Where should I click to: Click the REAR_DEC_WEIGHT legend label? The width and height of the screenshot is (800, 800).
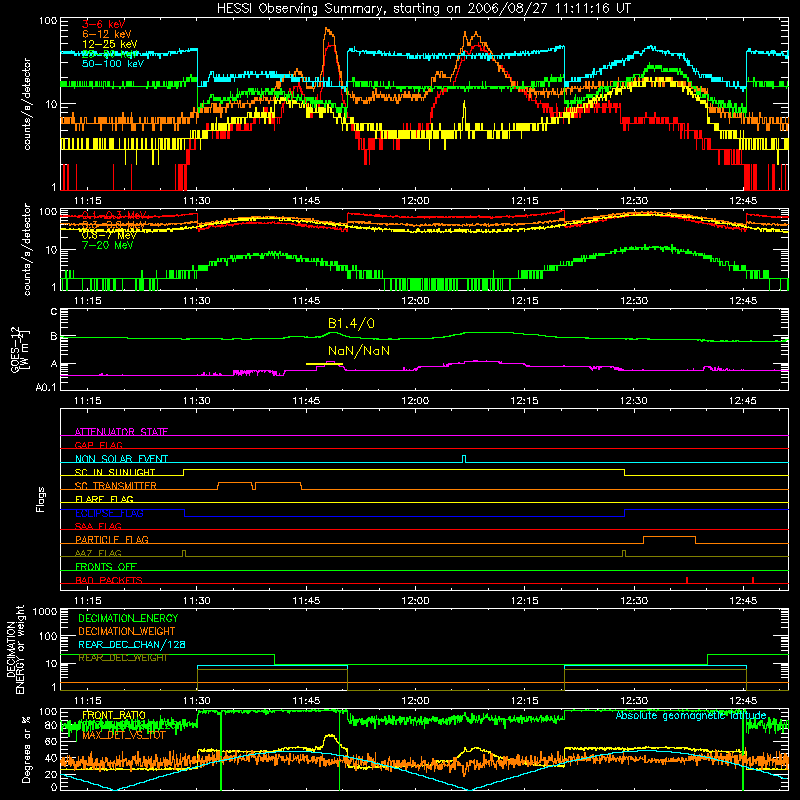click(123, 658)
